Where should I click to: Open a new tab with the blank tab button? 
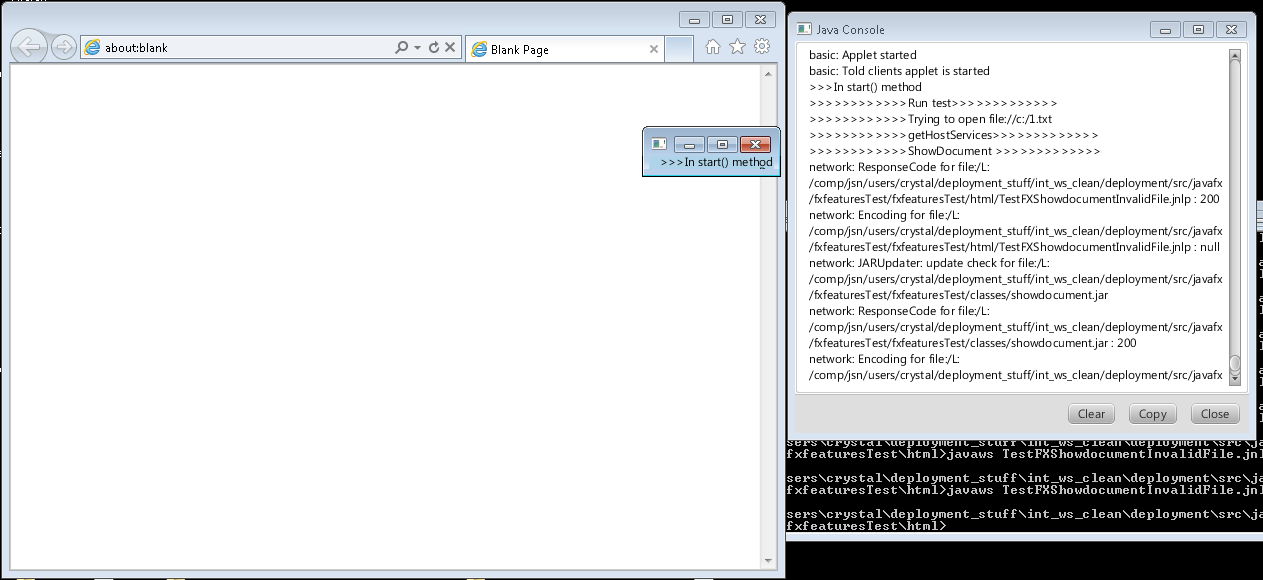(x=678, y=49)
